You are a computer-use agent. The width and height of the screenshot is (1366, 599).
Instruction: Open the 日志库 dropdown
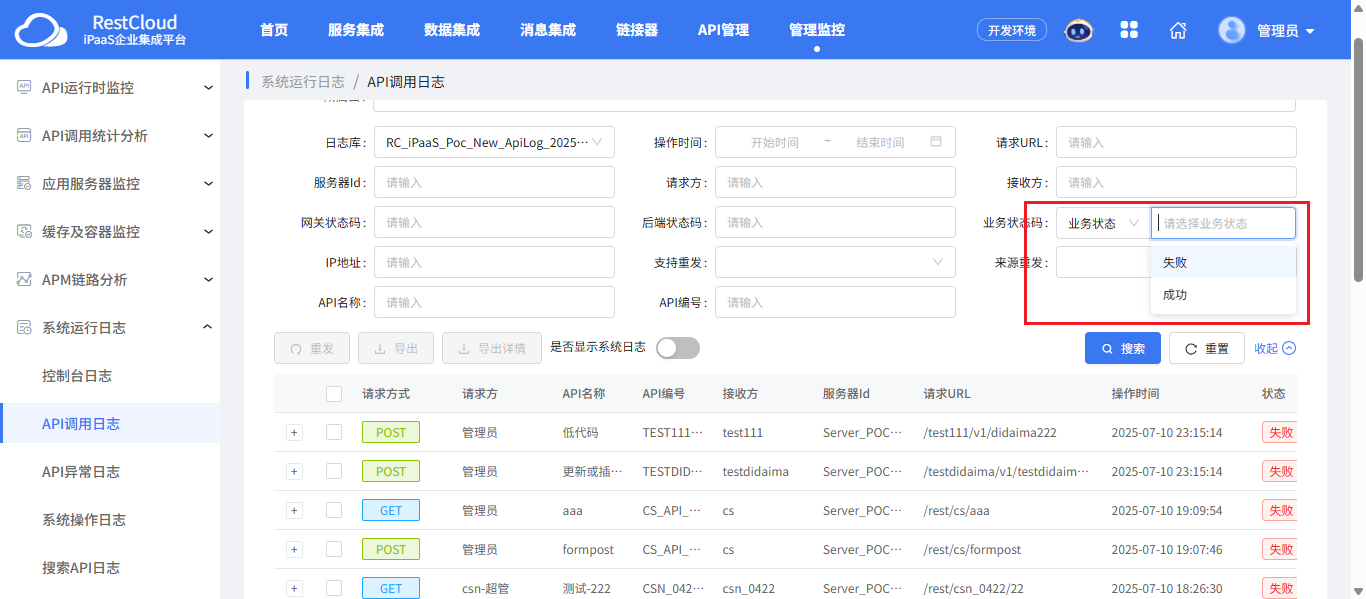(494, 142)
